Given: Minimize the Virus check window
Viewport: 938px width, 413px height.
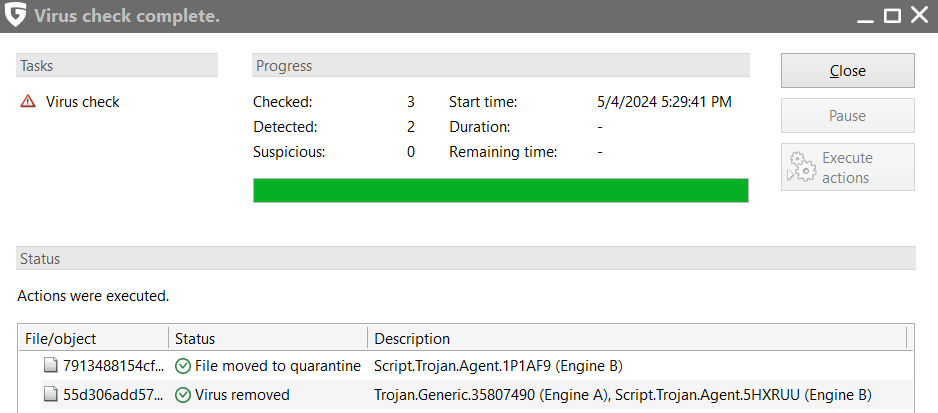Looking at the screenshot, I should pos(865,17).
